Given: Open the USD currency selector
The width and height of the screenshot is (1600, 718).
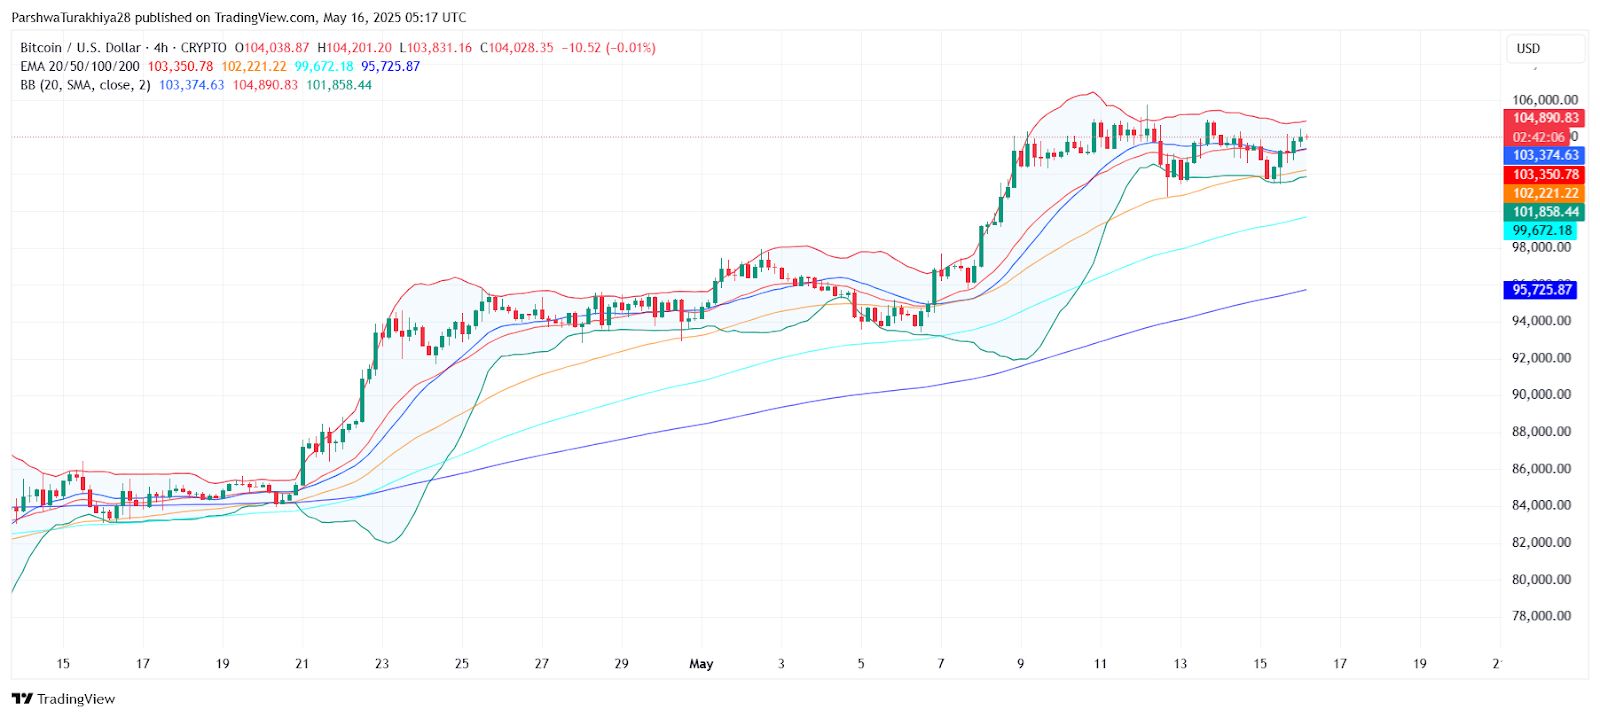Looking at the screenshot, I should tap(1545, 48).
